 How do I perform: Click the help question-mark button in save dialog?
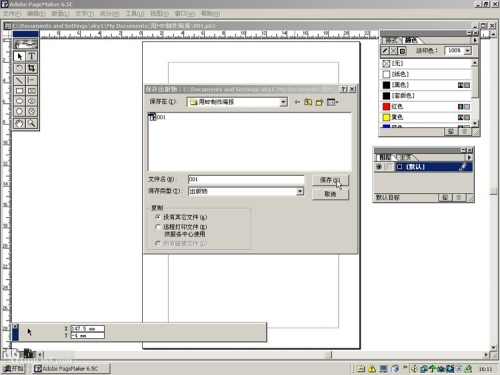click(343, 89)
